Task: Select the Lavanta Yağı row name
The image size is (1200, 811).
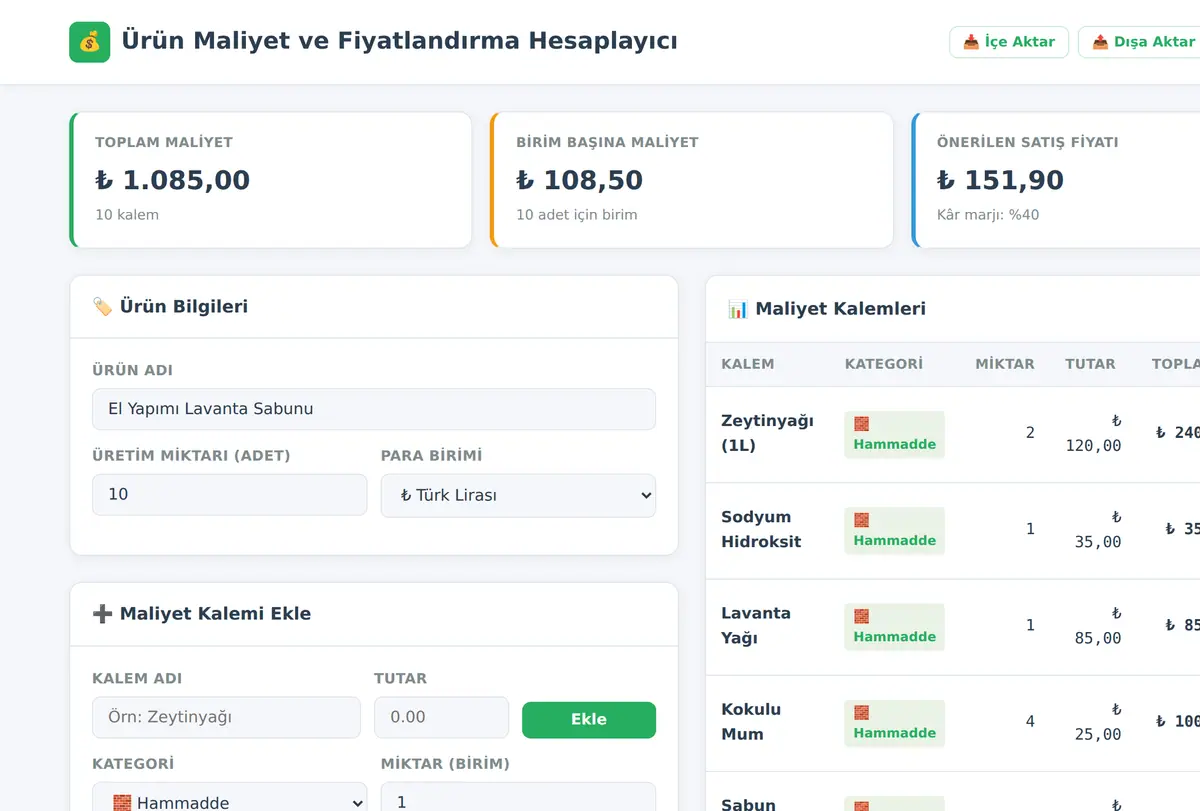Action: [756, 625]
